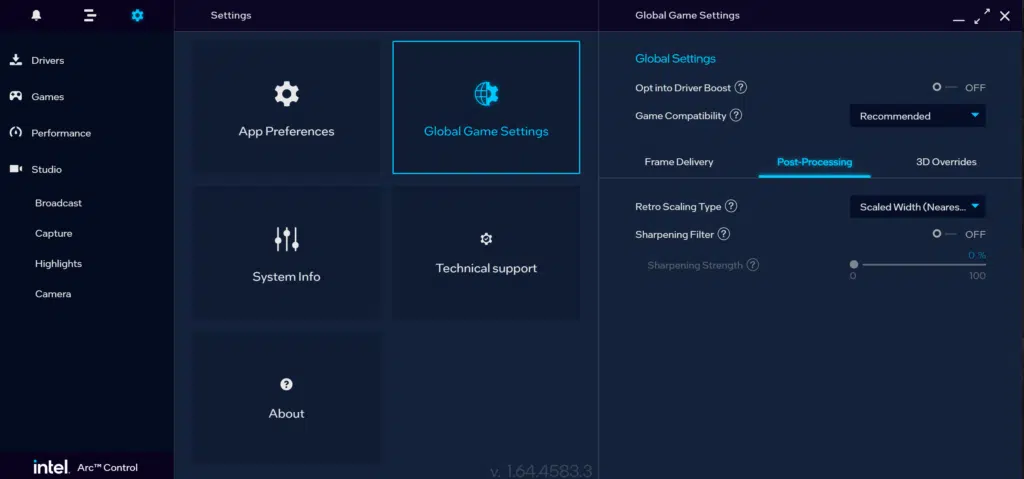Click the Sharpening Strength slider track
Viewport: 1024px width, 479px height.
coord(924,265)
